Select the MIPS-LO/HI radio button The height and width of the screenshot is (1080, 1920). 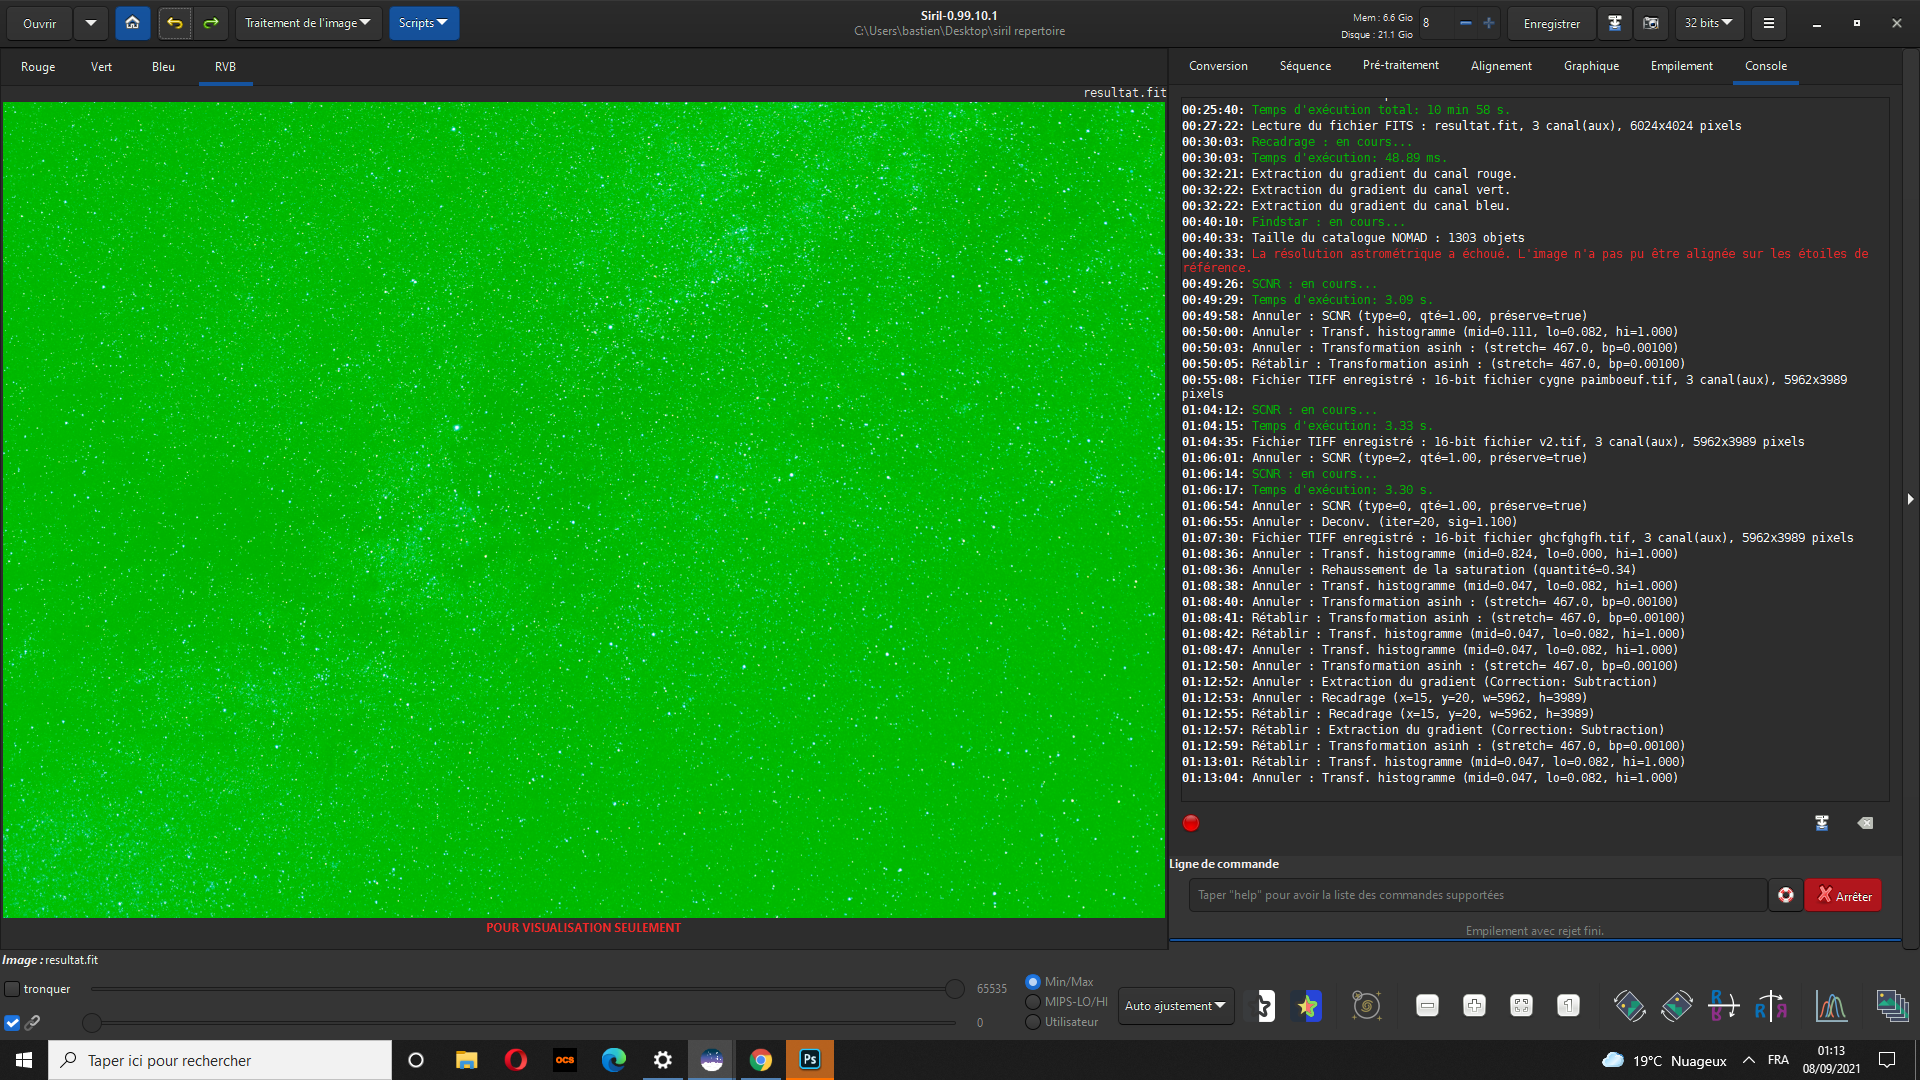pyautogui.click(x=1033, y=1002)
